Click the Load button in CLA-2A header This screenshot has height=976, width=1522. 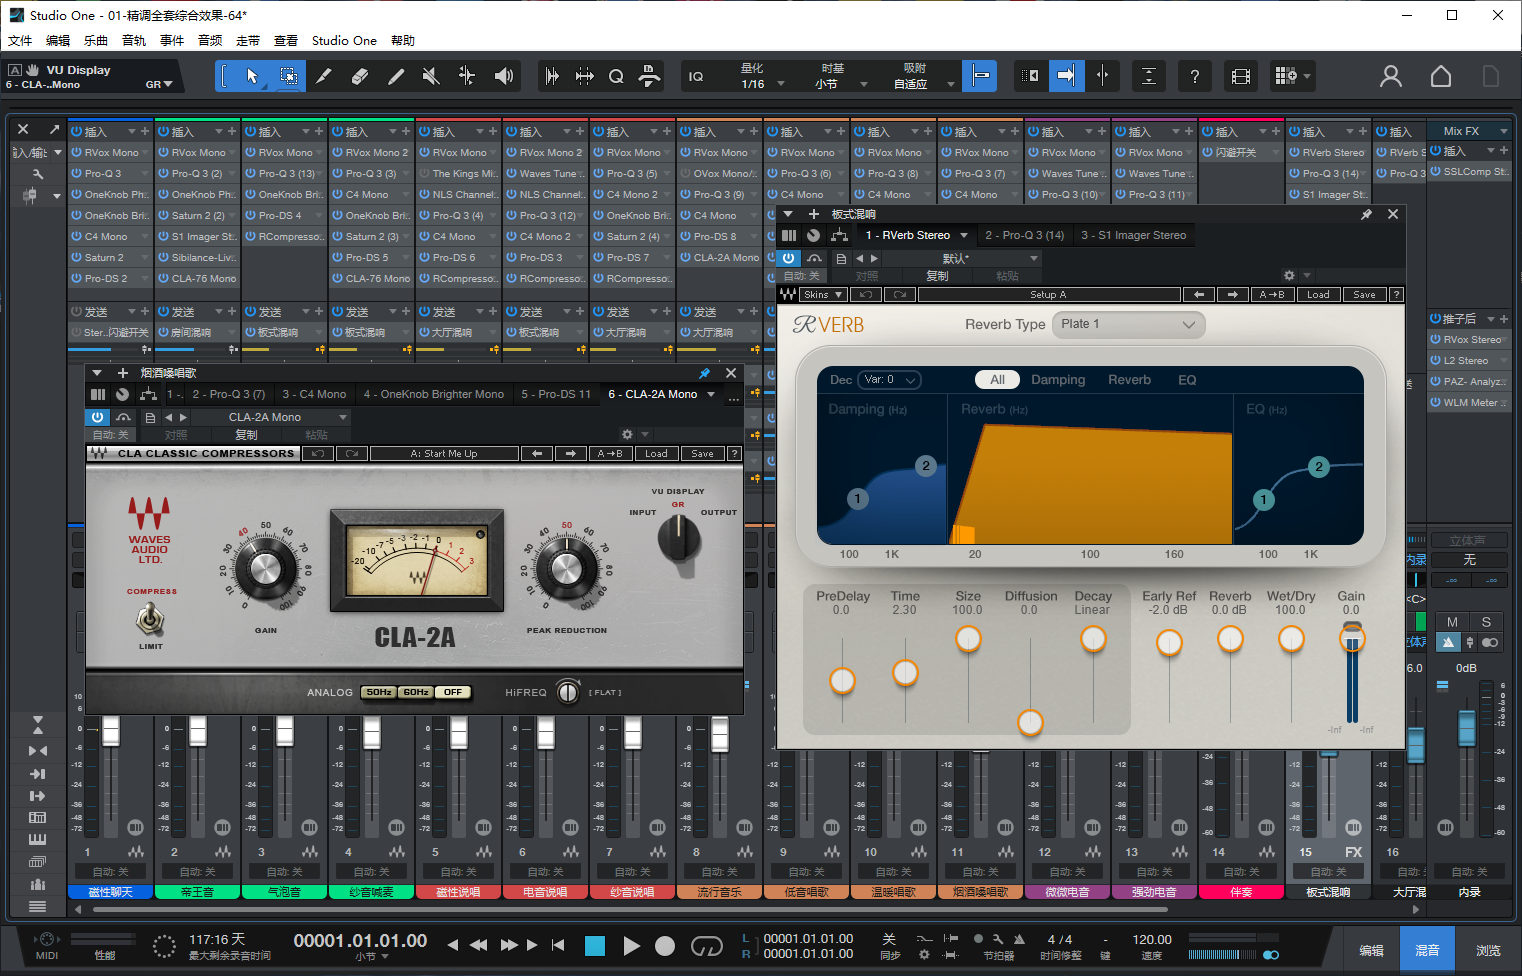pos(656,454)
